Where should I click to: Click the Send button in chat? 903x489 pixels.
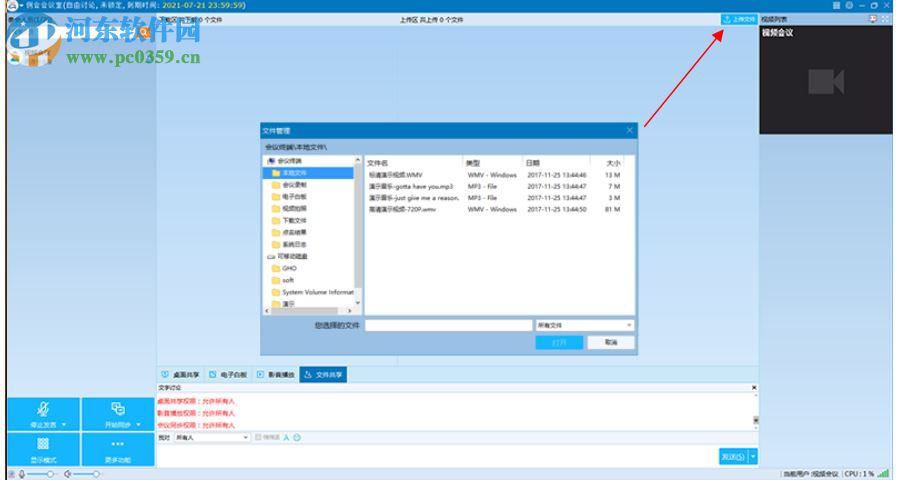tap(733, 457)
